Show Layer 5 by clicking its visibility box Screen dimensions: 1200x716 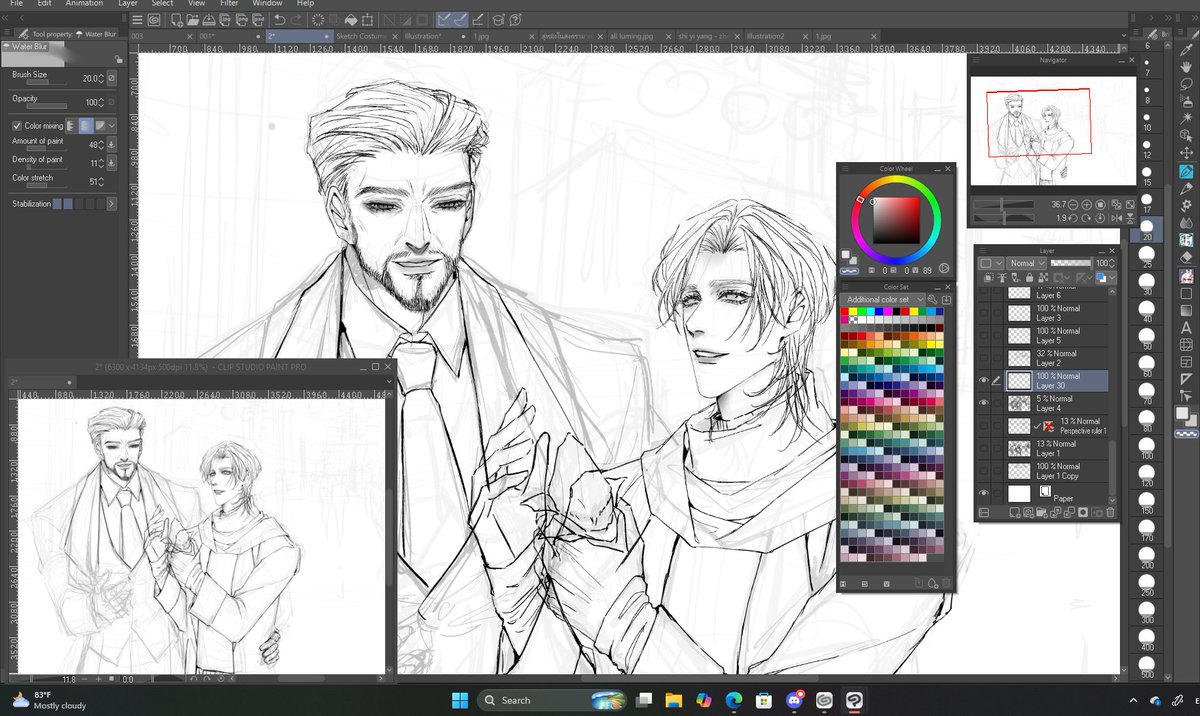click(984, 335)
